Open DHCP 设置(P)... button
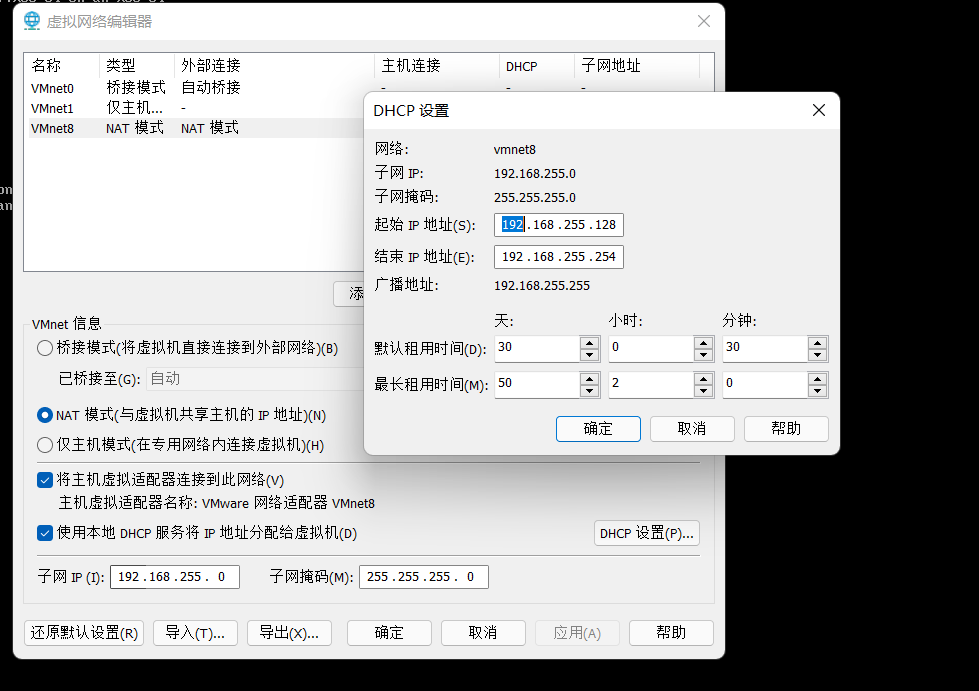 pos(646,533)
